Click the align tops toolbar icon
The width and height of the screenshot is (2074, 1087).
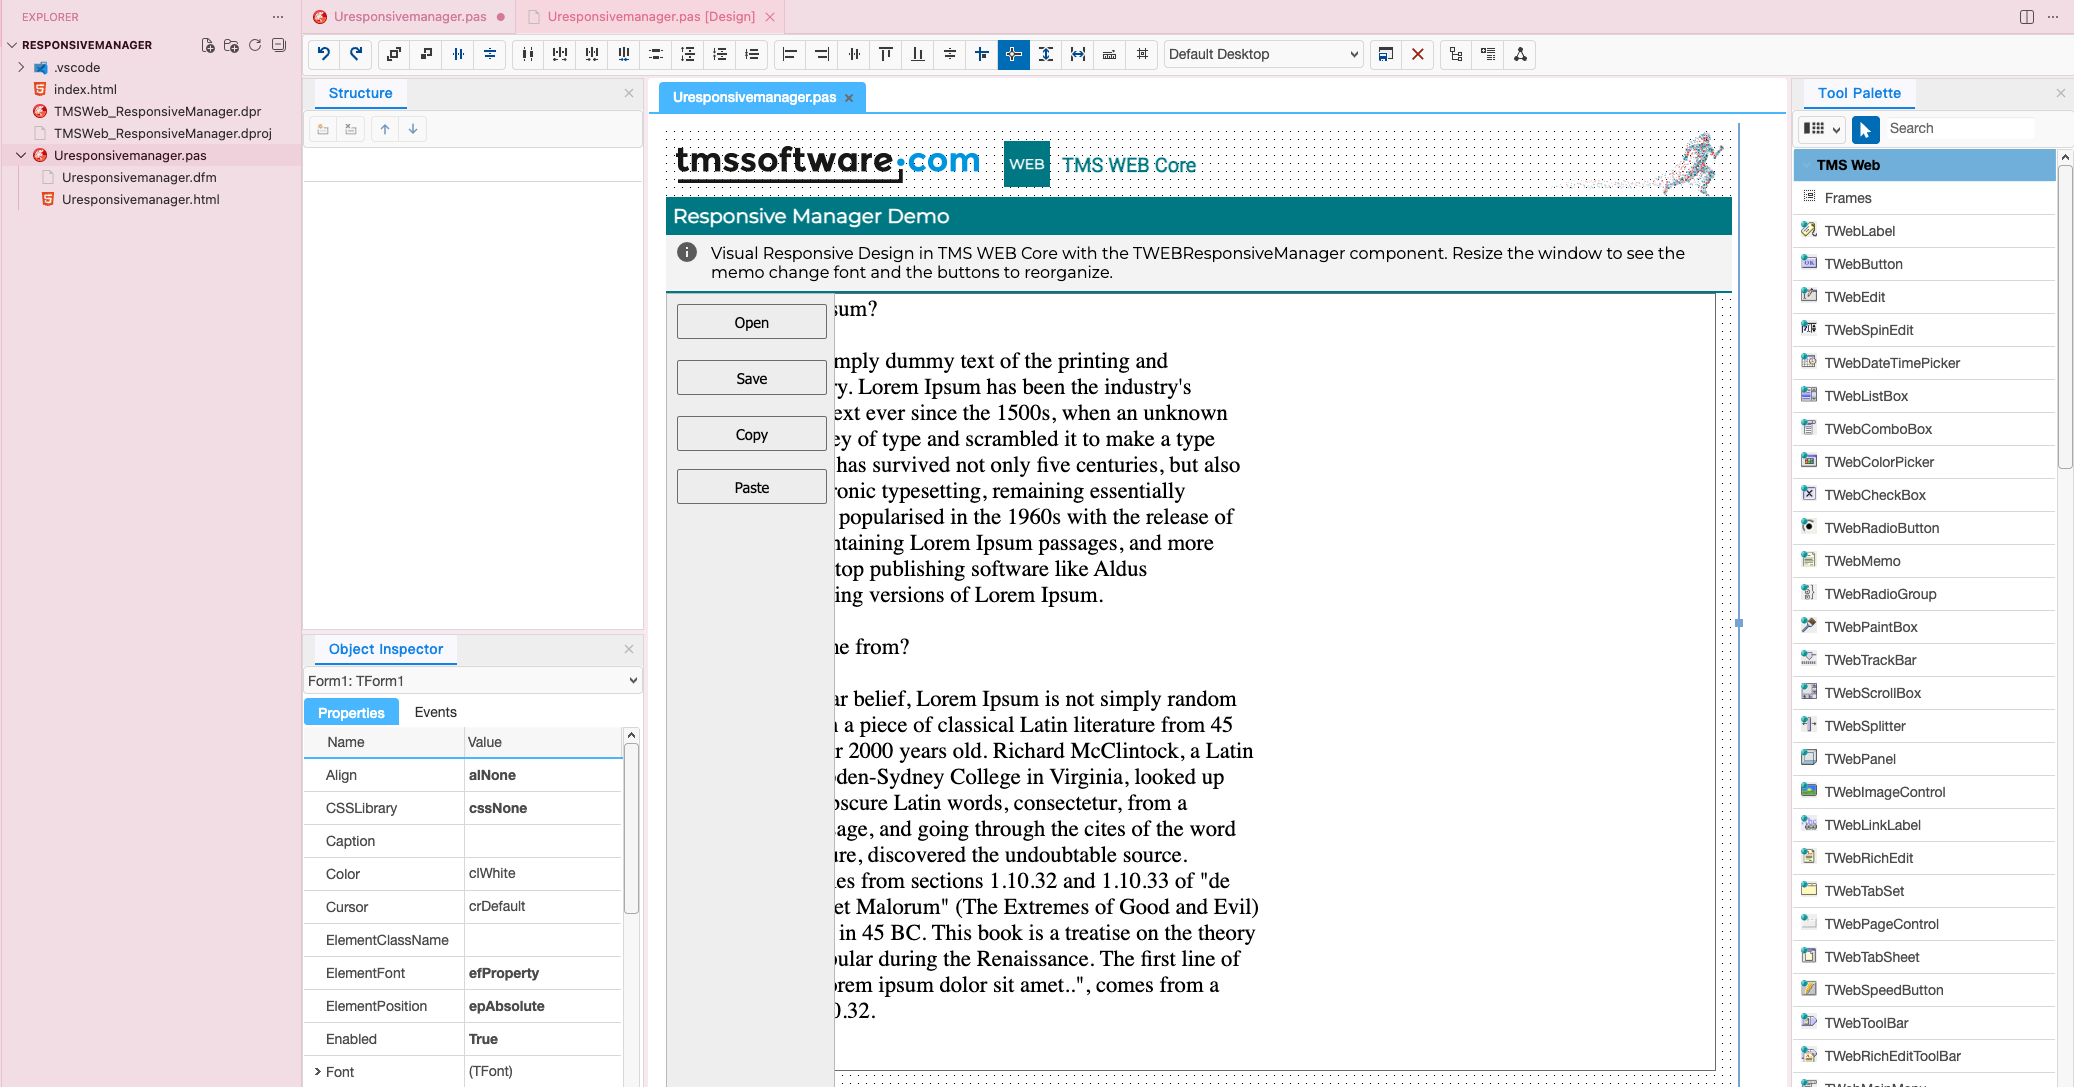click(885, 54)
